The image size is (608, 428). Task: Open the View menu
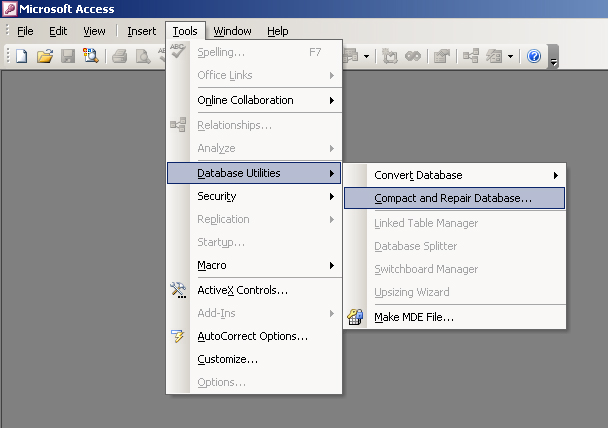coord(94,31)
